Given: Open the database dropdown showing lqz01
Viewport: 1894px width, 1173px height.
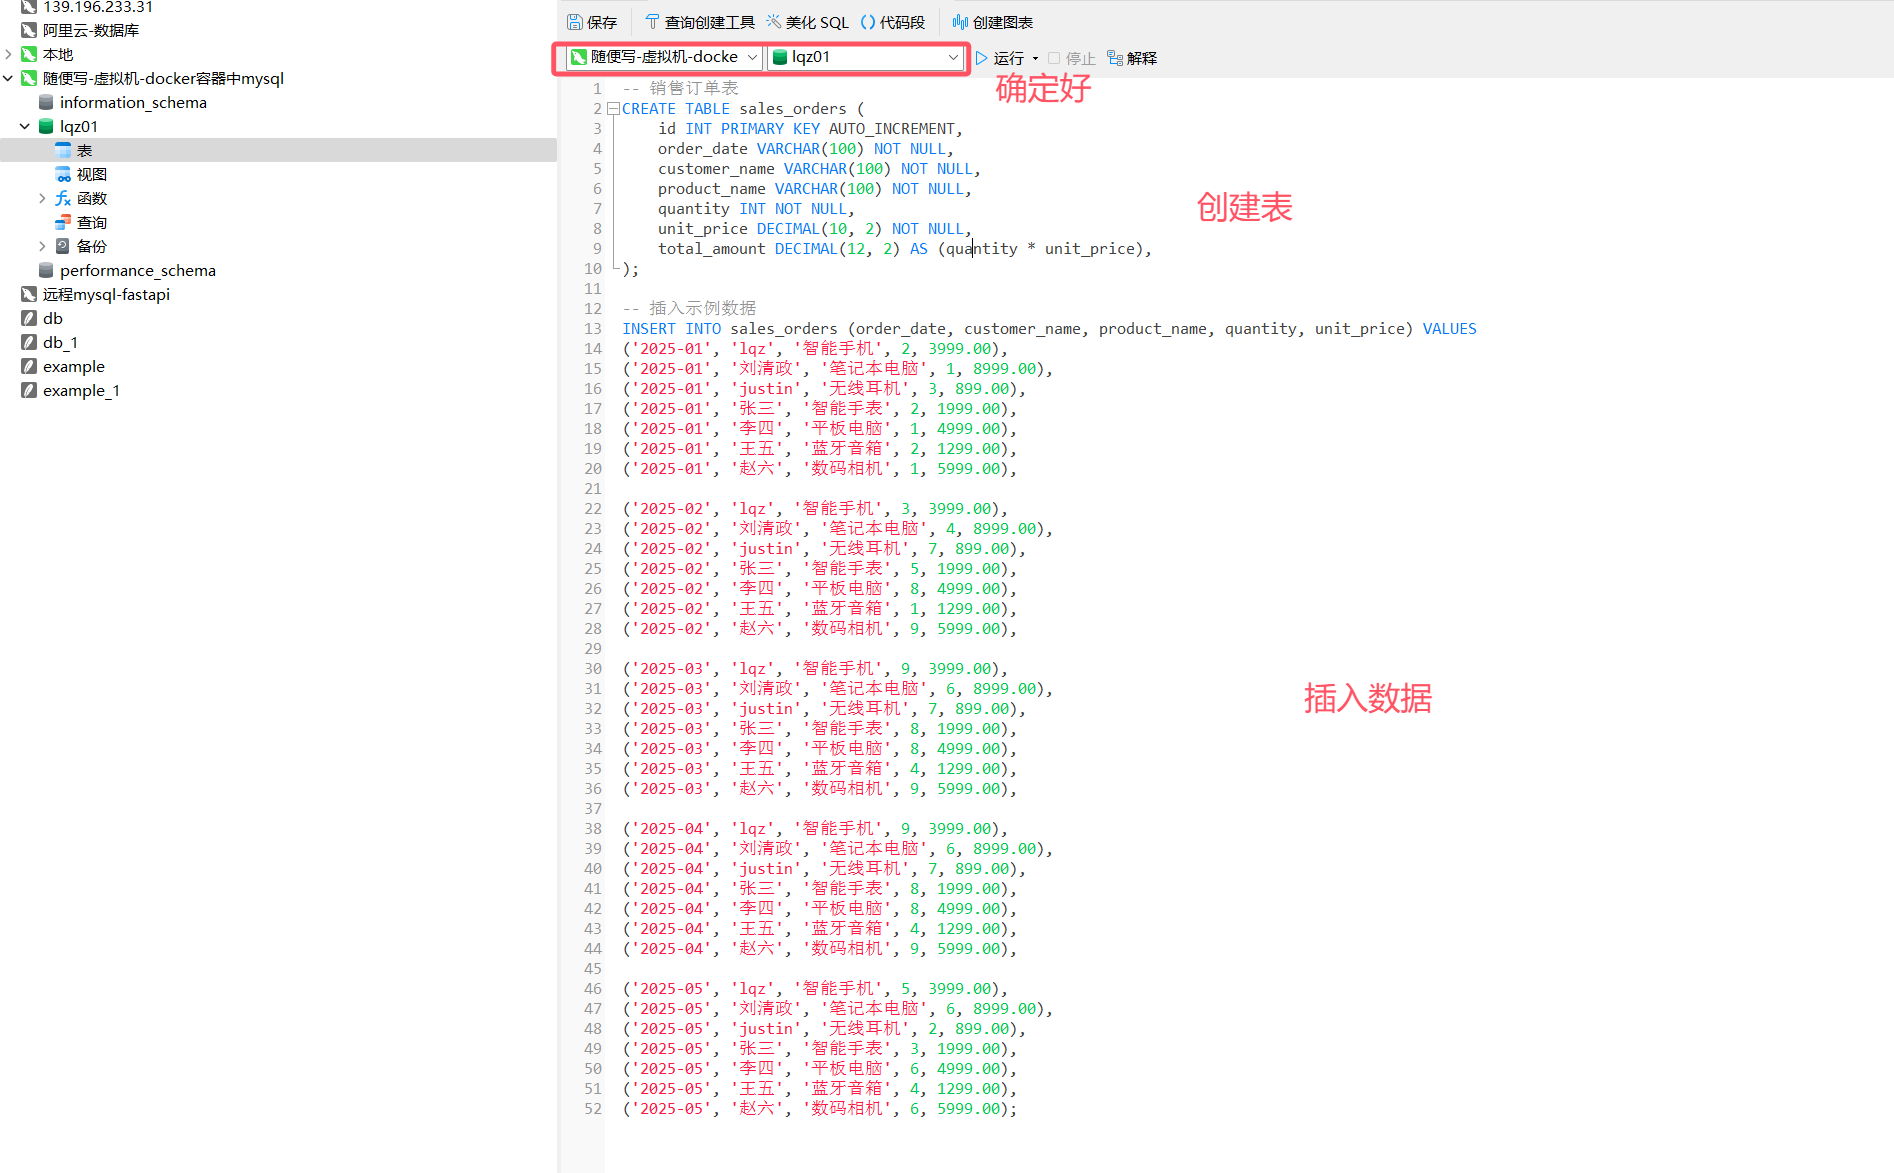Looking at the screenshot, I should click(x=865, y=57).
